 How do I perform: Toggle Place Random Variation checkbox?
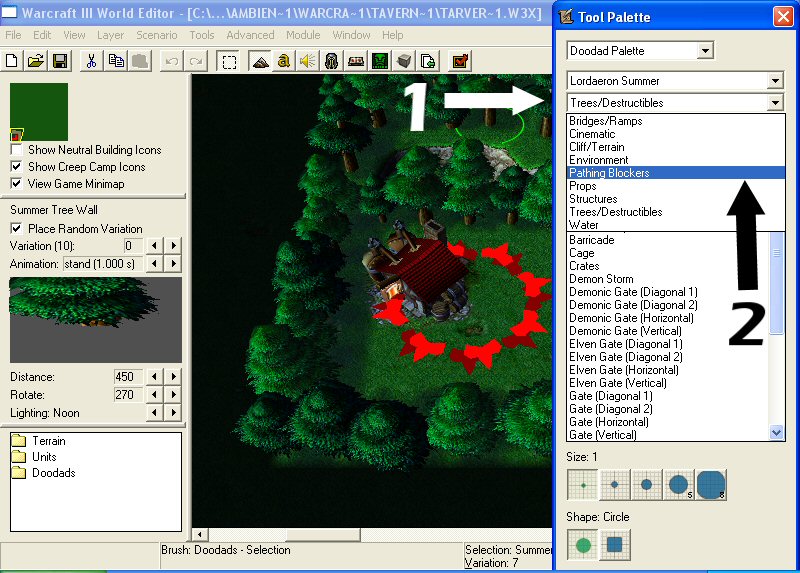tap(16, 229)
